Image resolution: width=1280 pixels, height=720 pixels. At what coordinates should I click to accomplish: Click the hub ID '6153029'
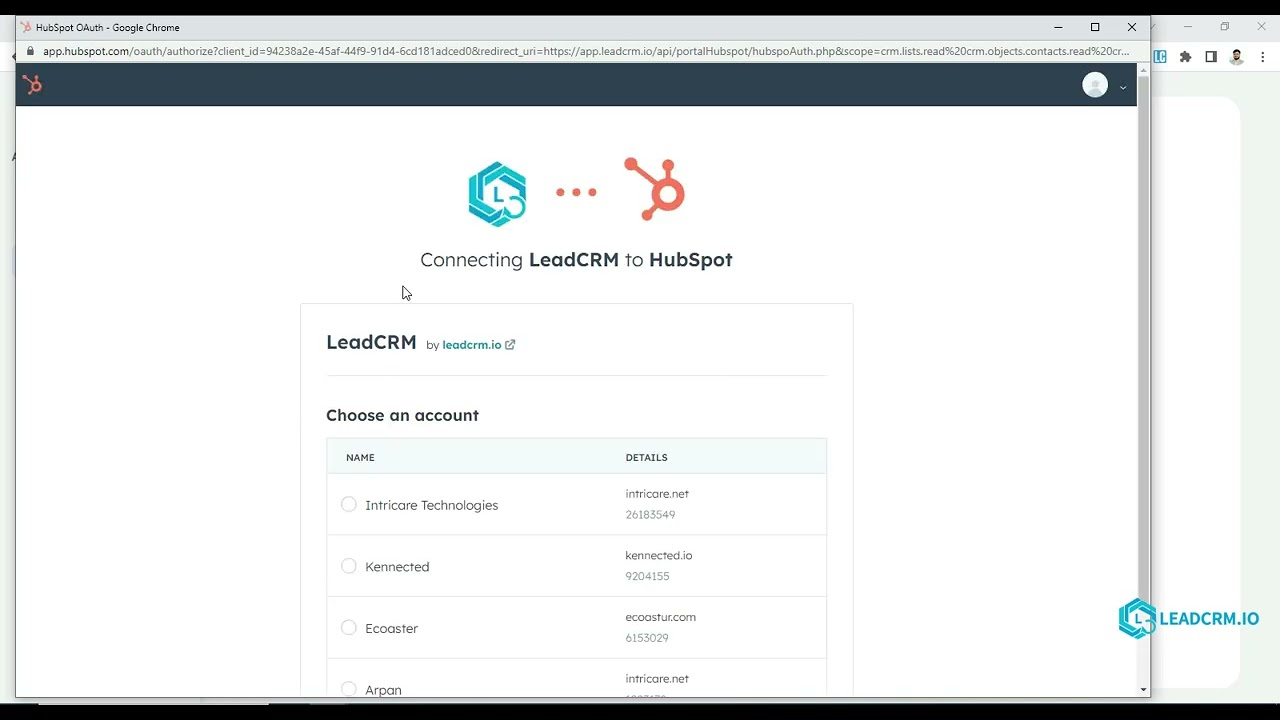647,638
